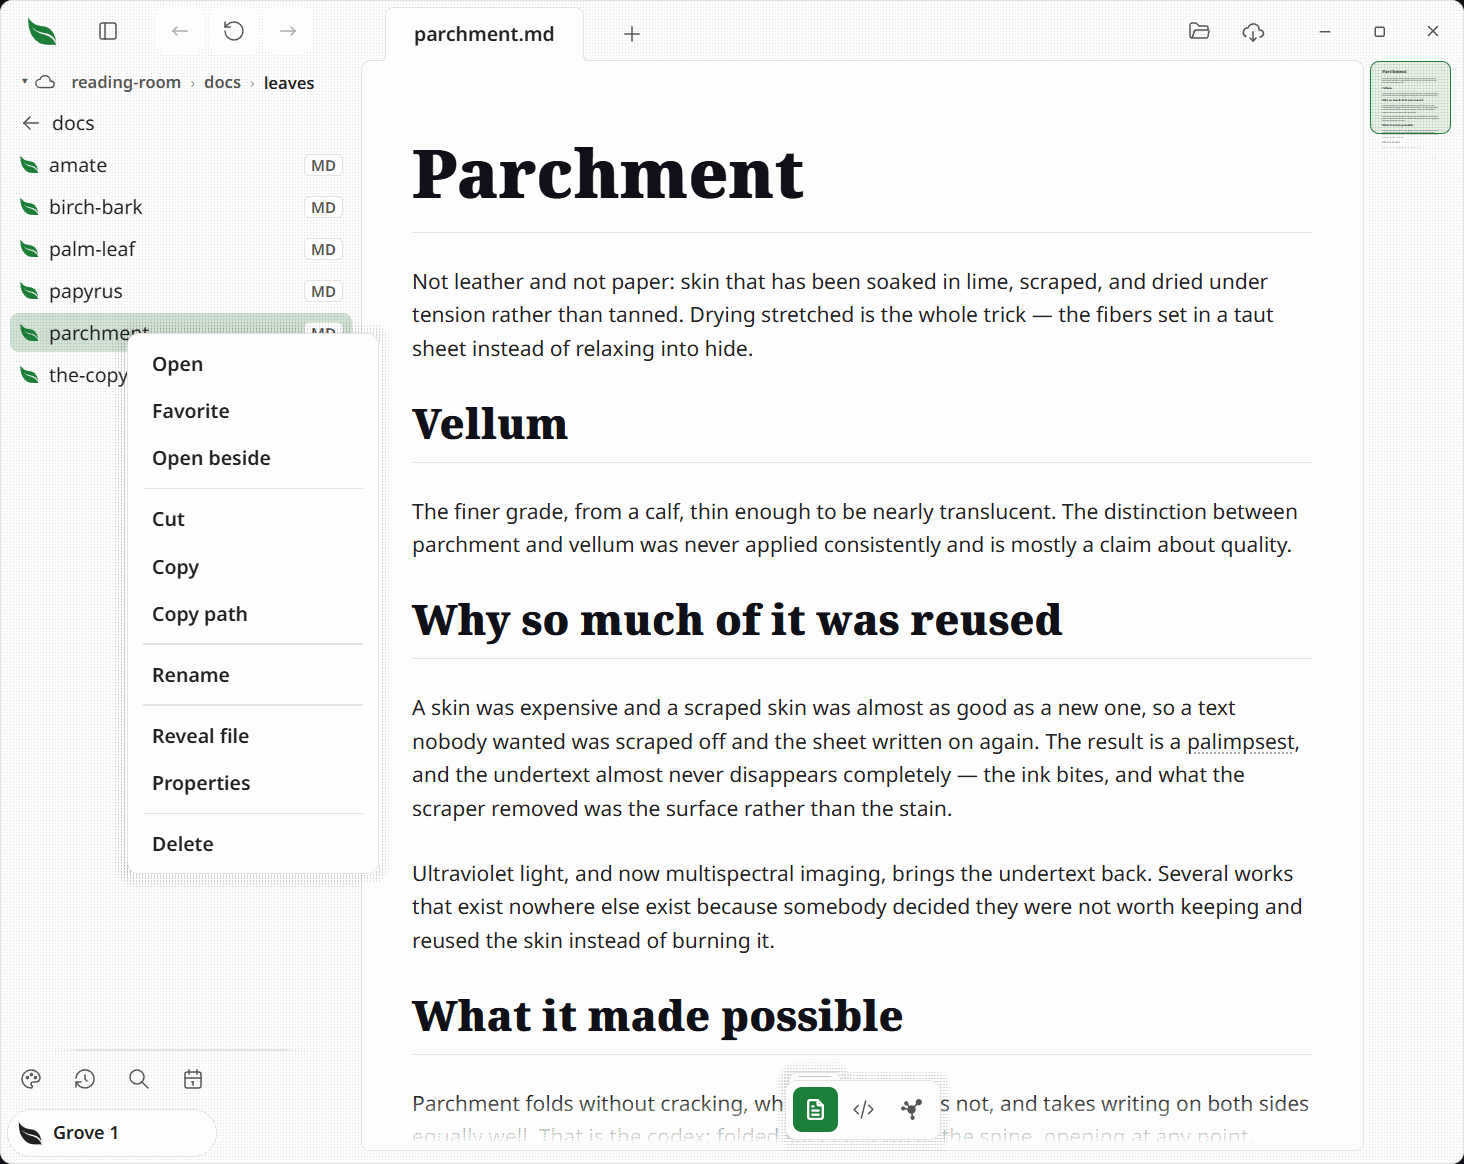
Task: Choose Open beside in context menu
Action: [x=253, y=458]
